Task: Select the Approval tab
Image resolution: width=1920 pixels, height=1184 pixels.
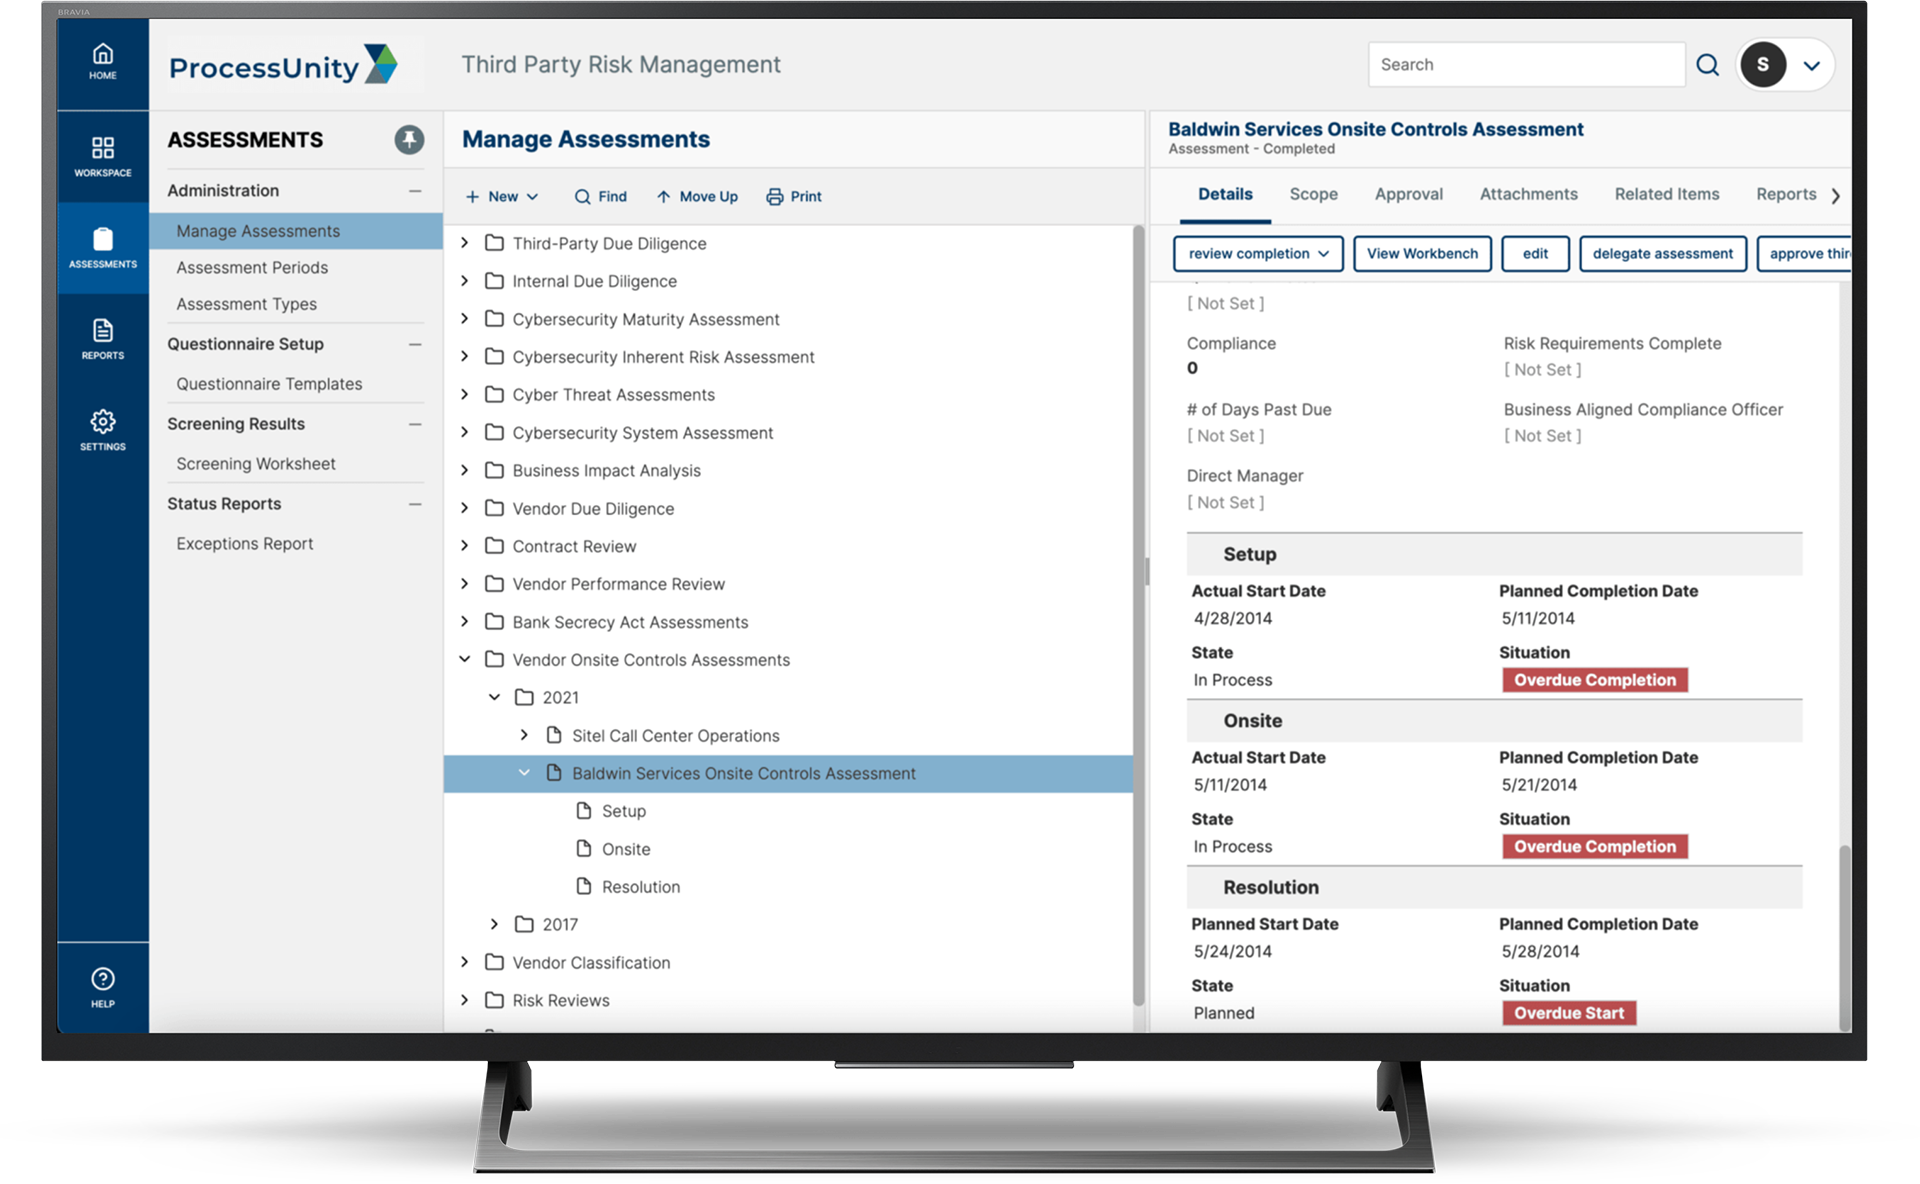Action: [x=1410, y=193]
